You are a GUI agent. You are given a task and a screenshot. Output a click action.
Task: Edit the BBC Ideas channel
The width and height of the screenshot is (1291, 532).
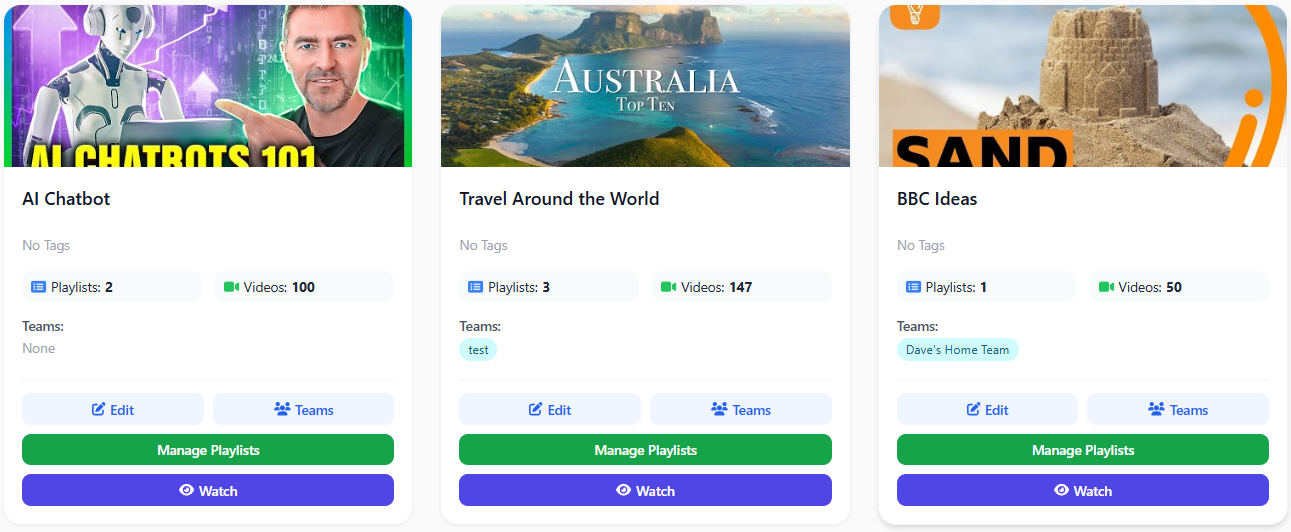(x=987, y=409)
